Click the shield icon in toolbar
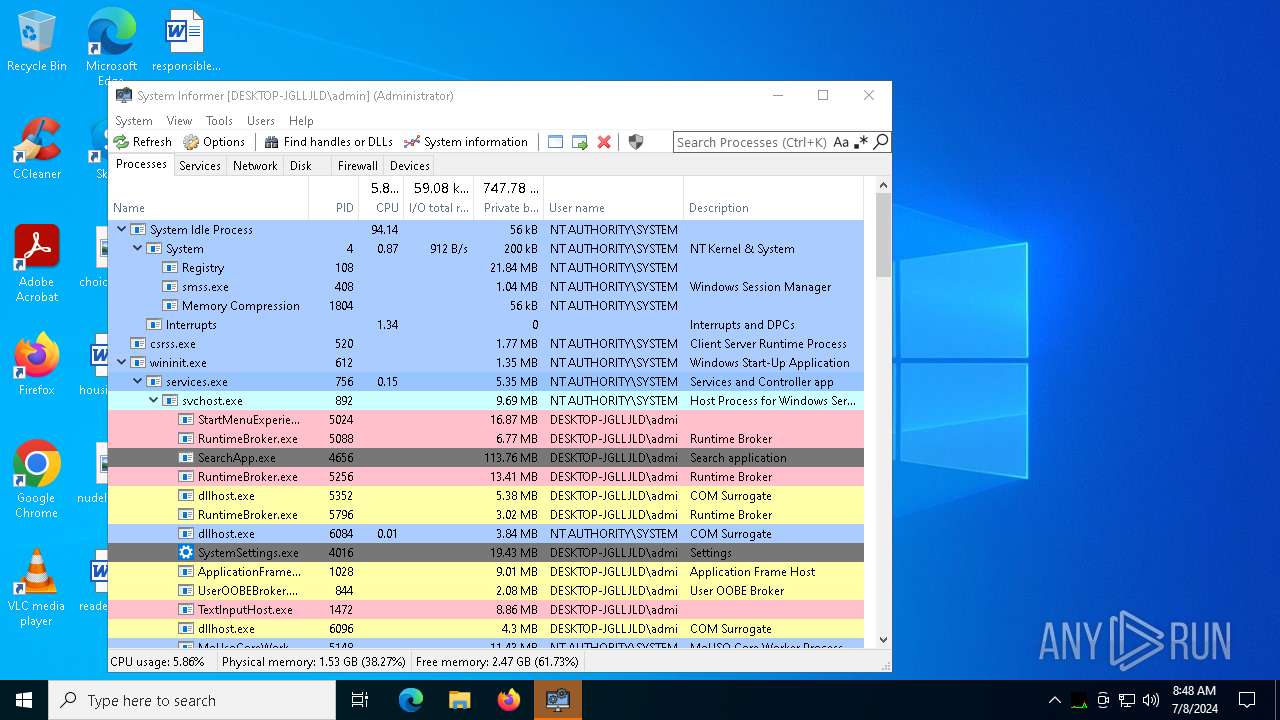 636,142
